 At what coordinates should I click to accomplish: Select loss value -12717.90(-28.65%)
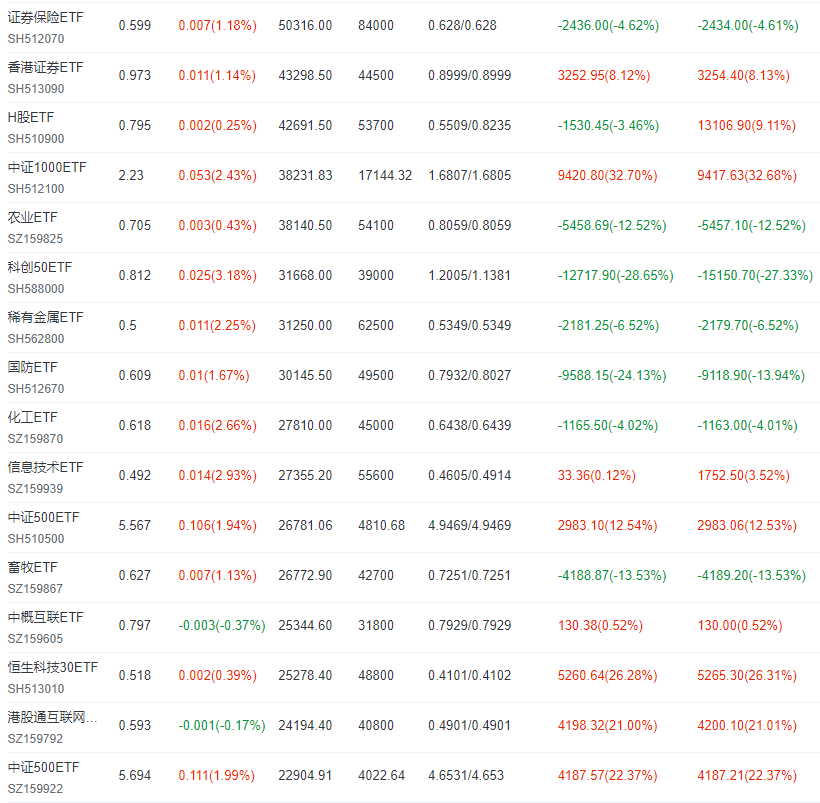tap(616, 275)
